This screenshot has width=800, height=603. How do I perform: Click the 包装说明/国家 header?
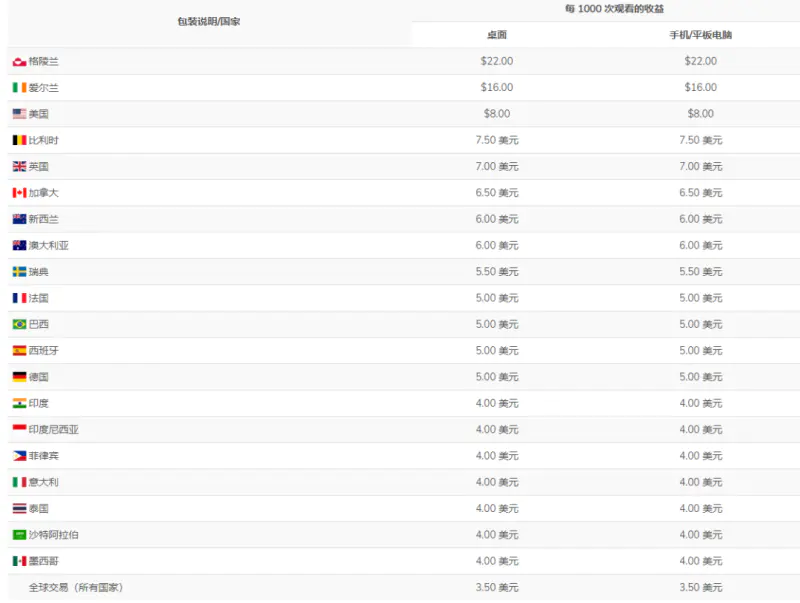click(x=208, y=21)
